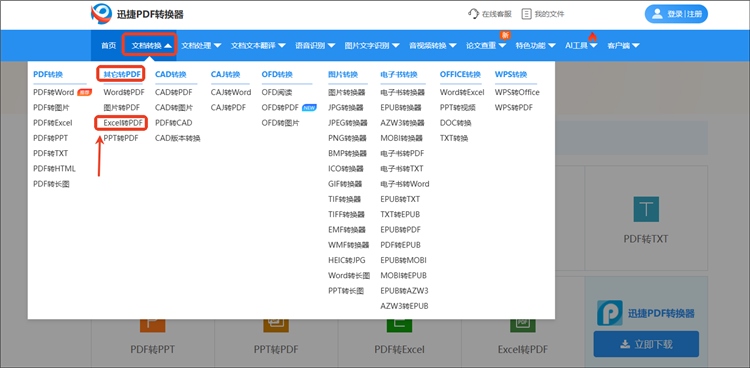Open the WPS转Office link
750x368 pixels.
coord(517,92)
